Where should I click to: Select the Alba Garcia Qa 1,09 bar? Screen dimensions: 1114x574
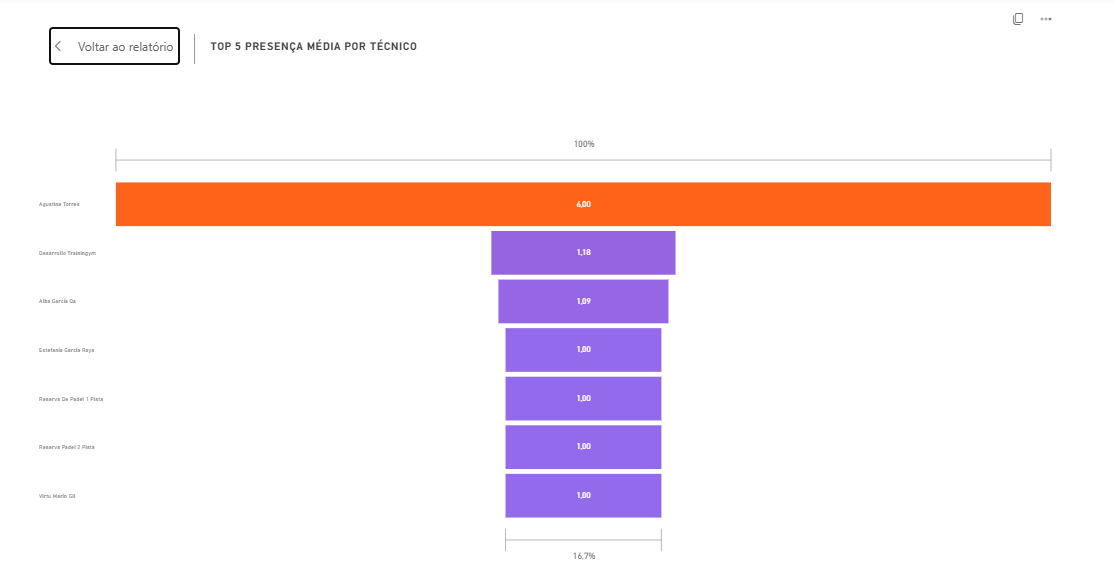coord(583,301)
